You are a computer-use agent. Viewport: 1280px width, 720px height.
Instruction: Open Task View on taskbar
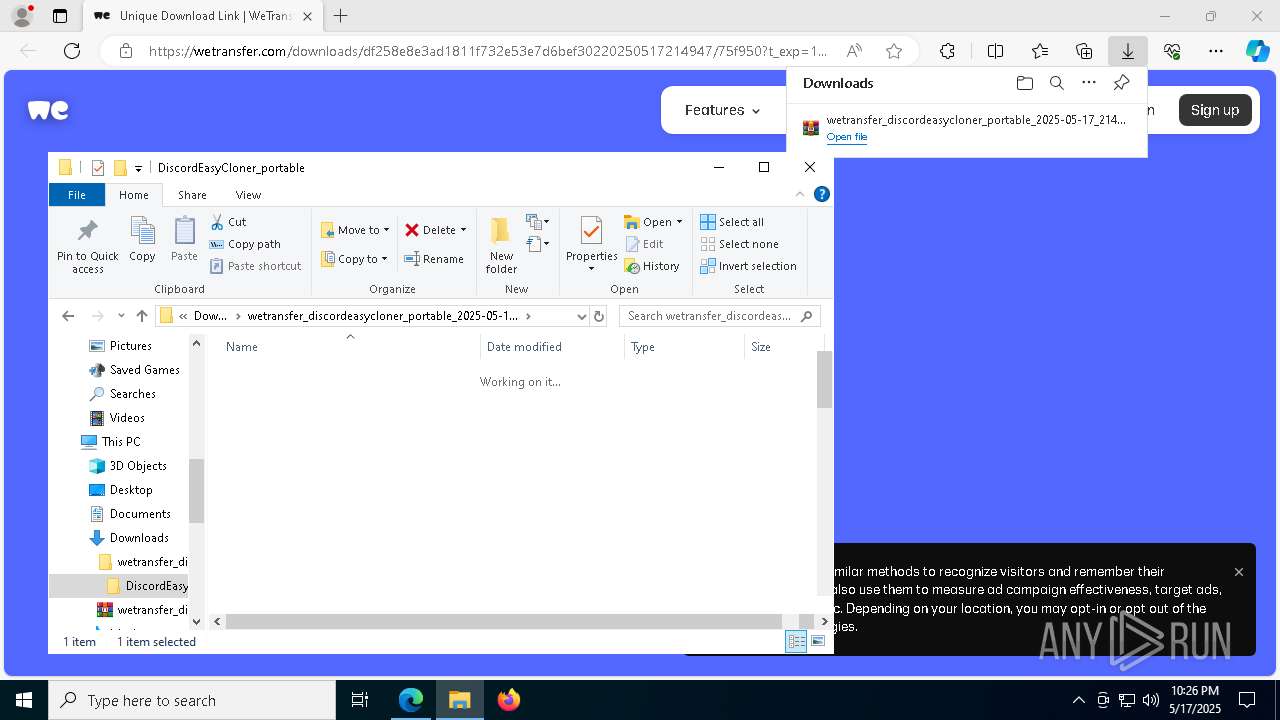pyautogui.click(x=360, y=700)
